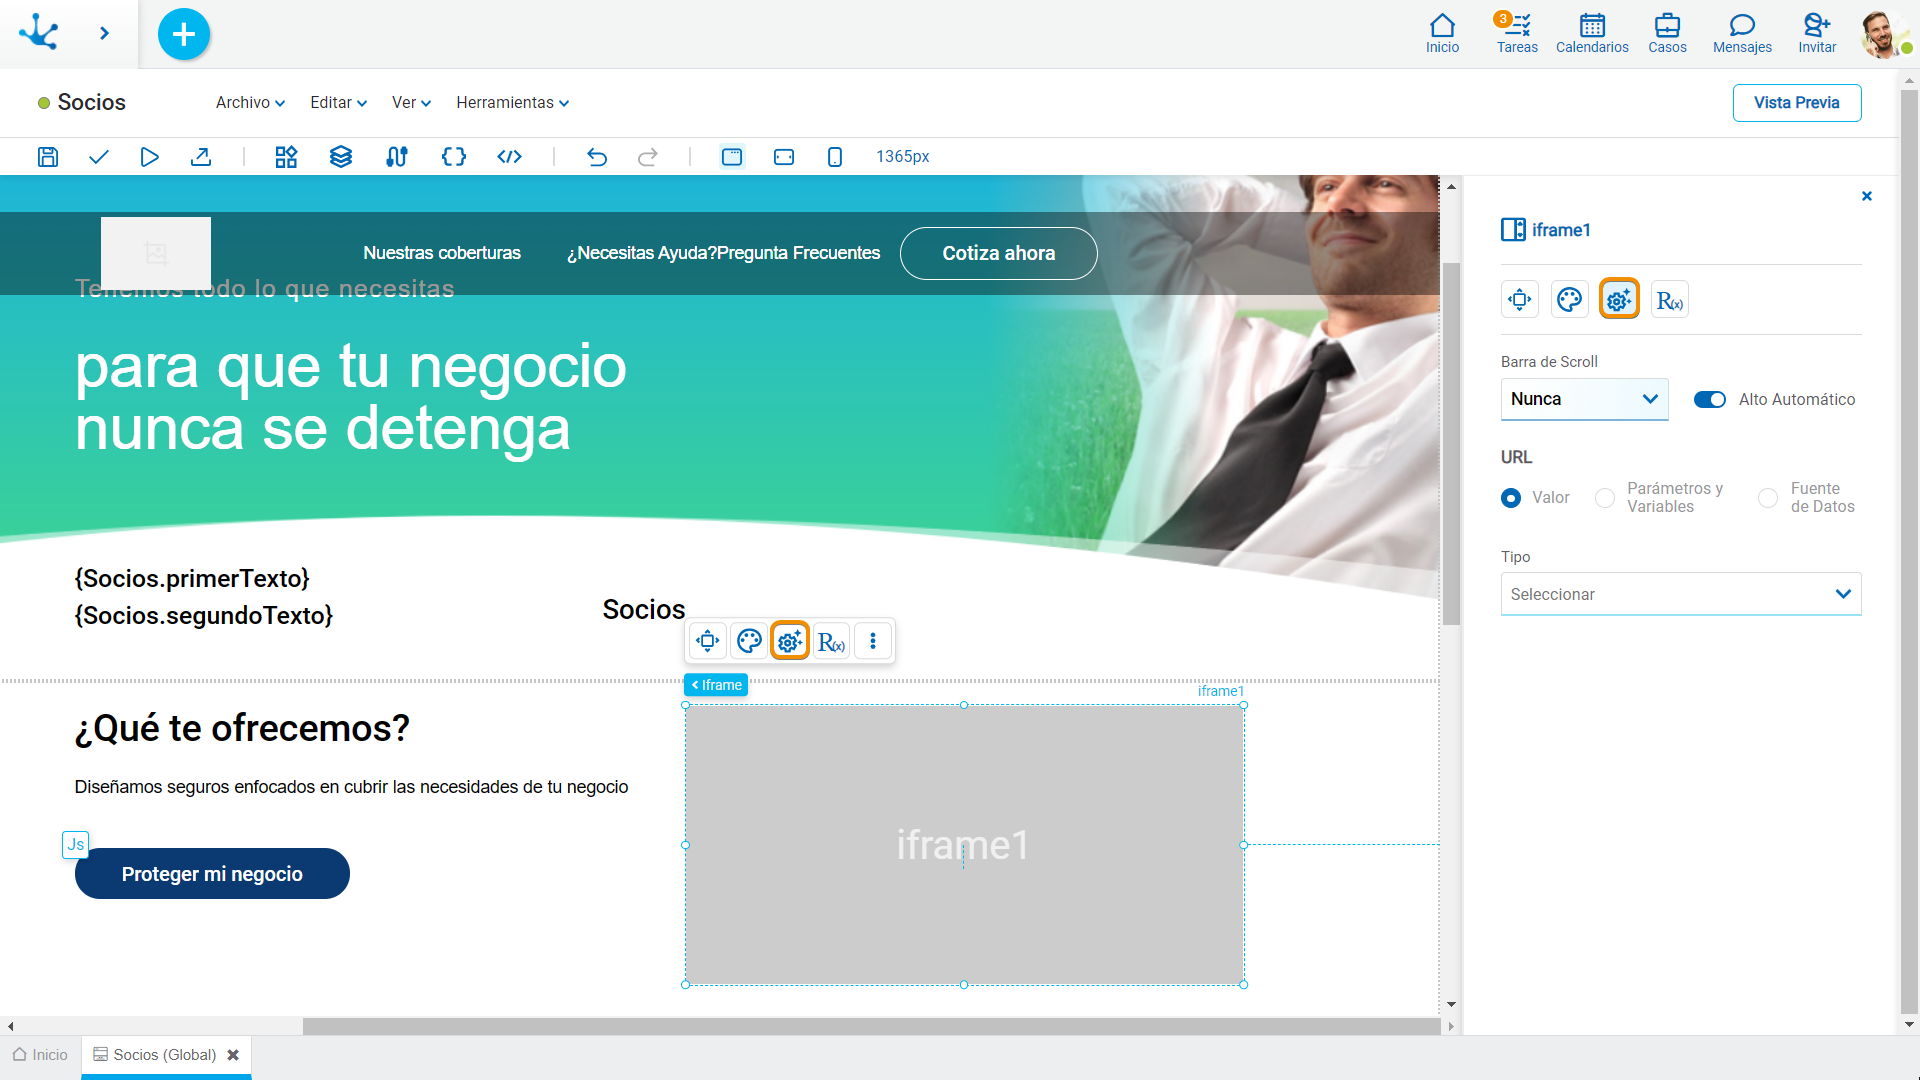Viewport: 1920px width, 1080px height.
Task: Click the checkmark validate icon
Action: pyautogui.click(x=99, y=157)
